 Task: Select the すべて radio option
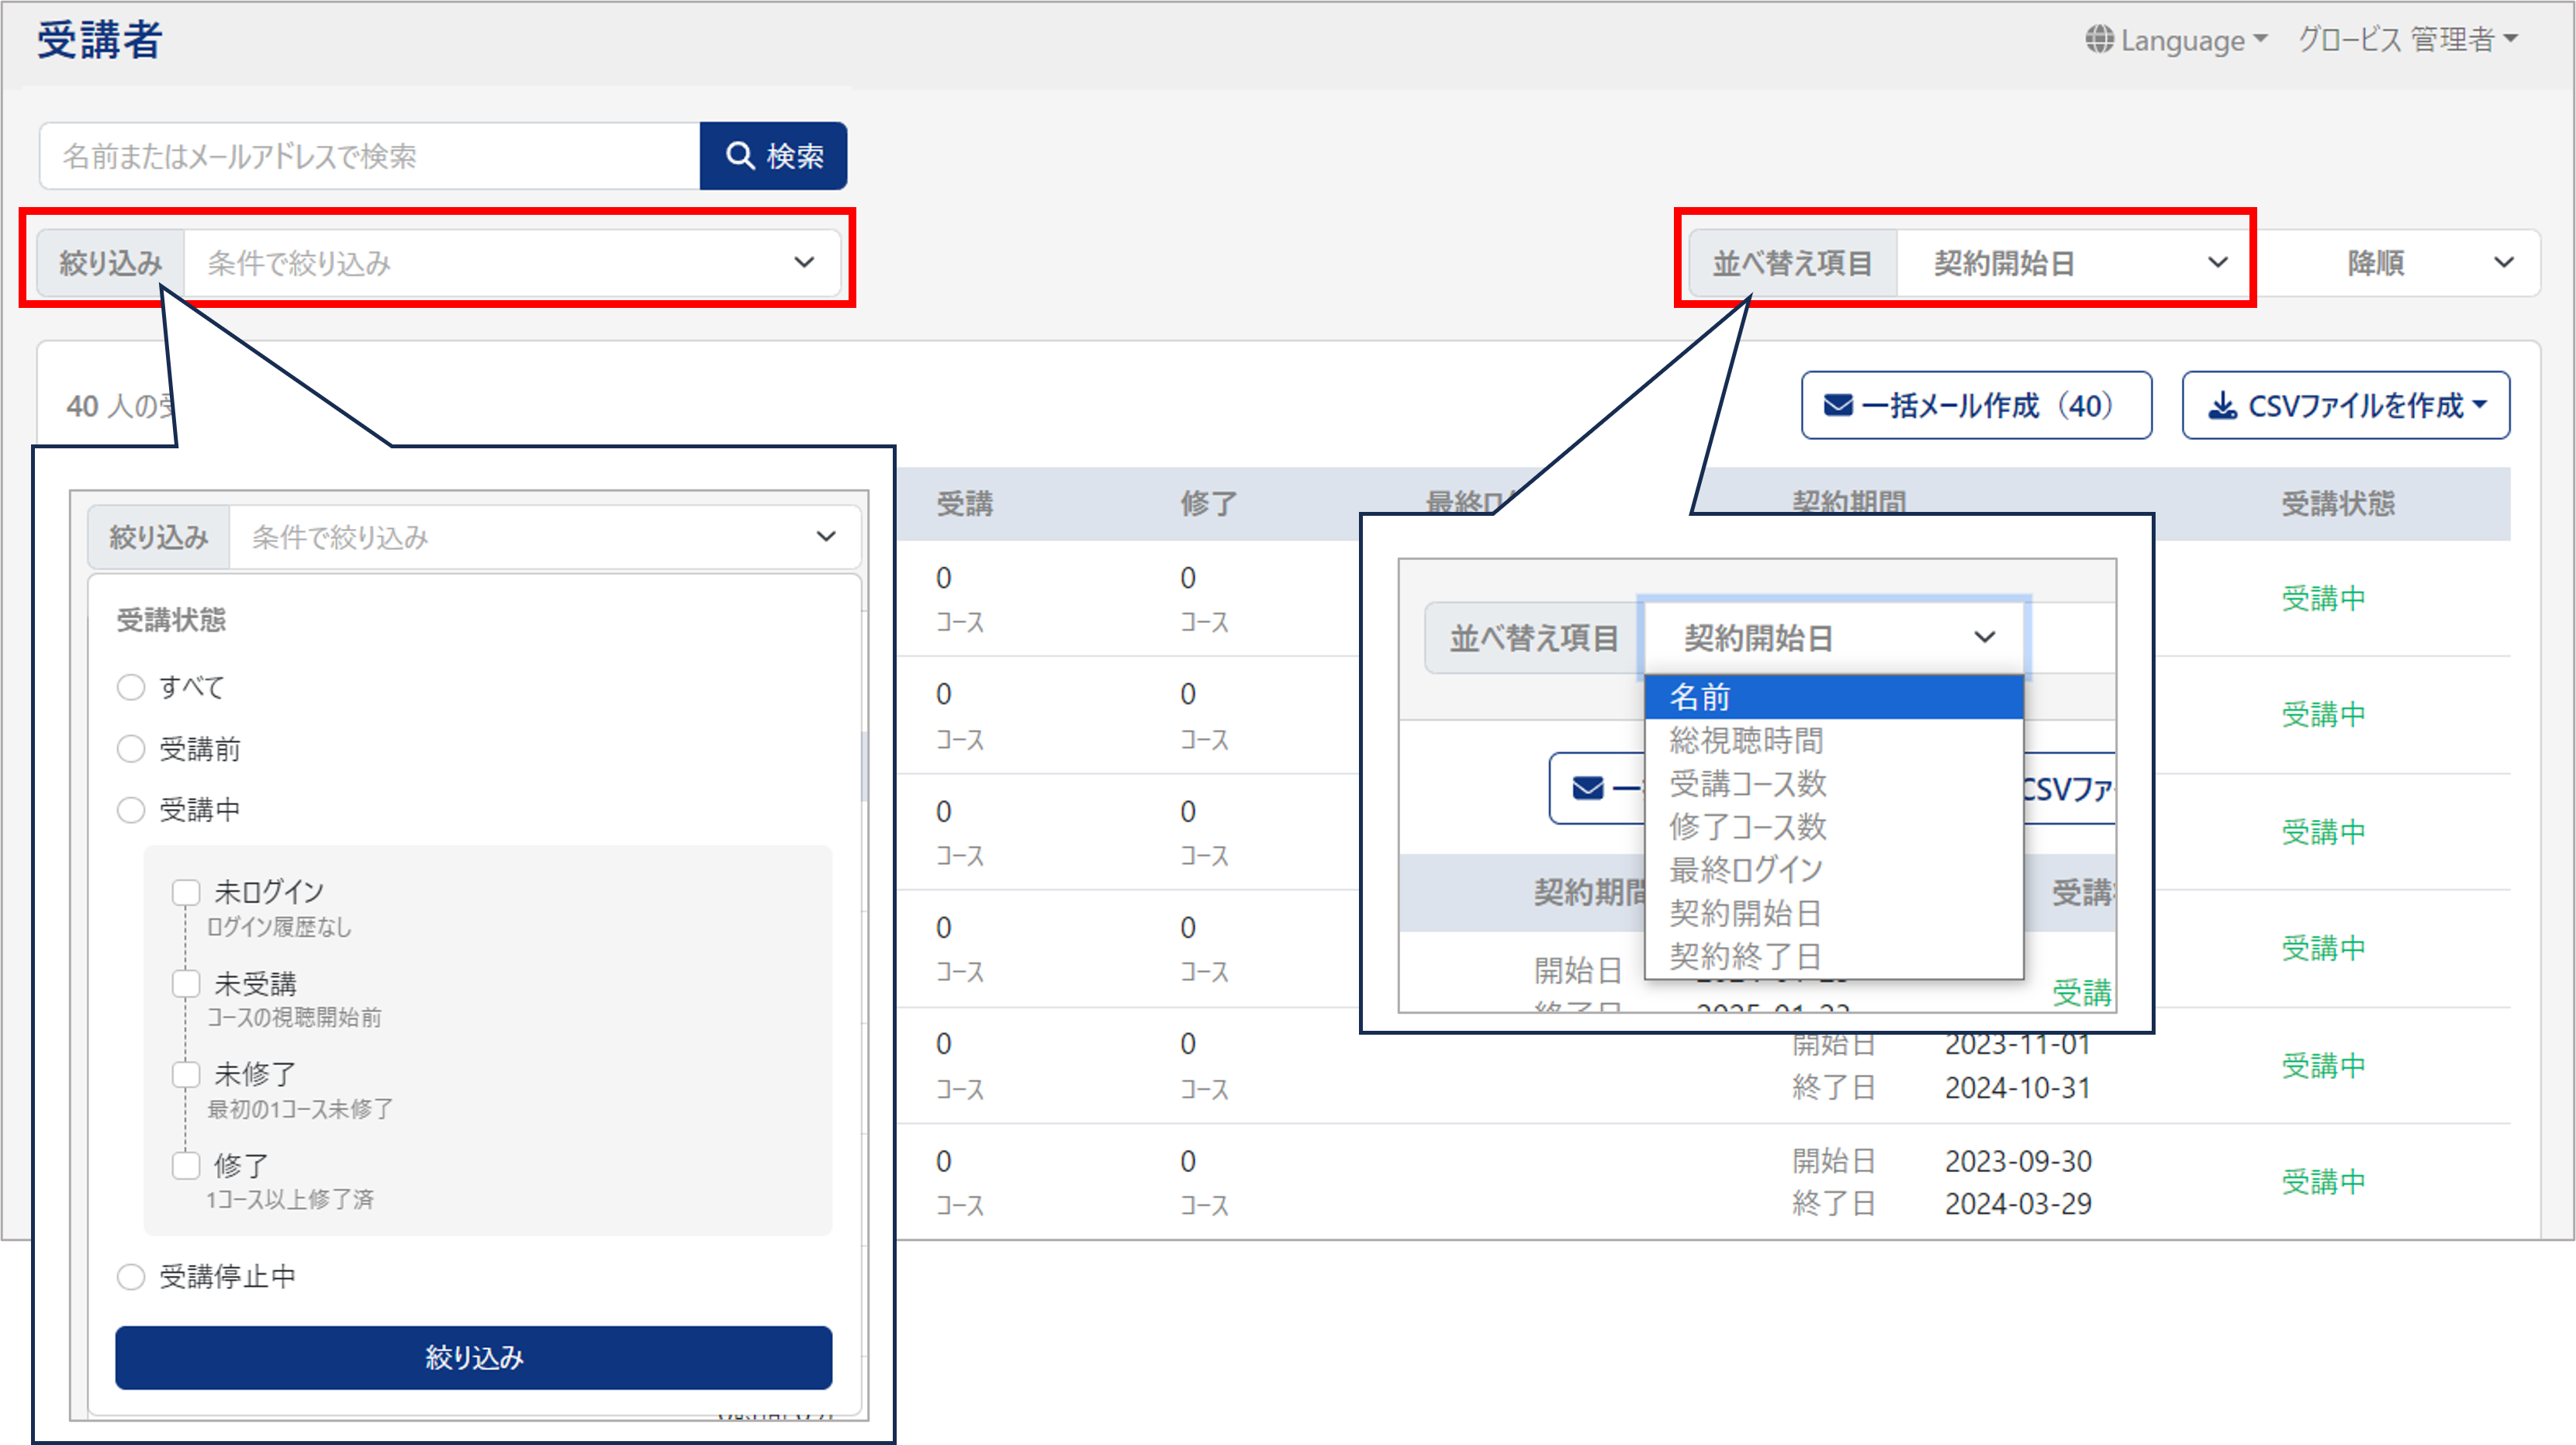[131, 687]
